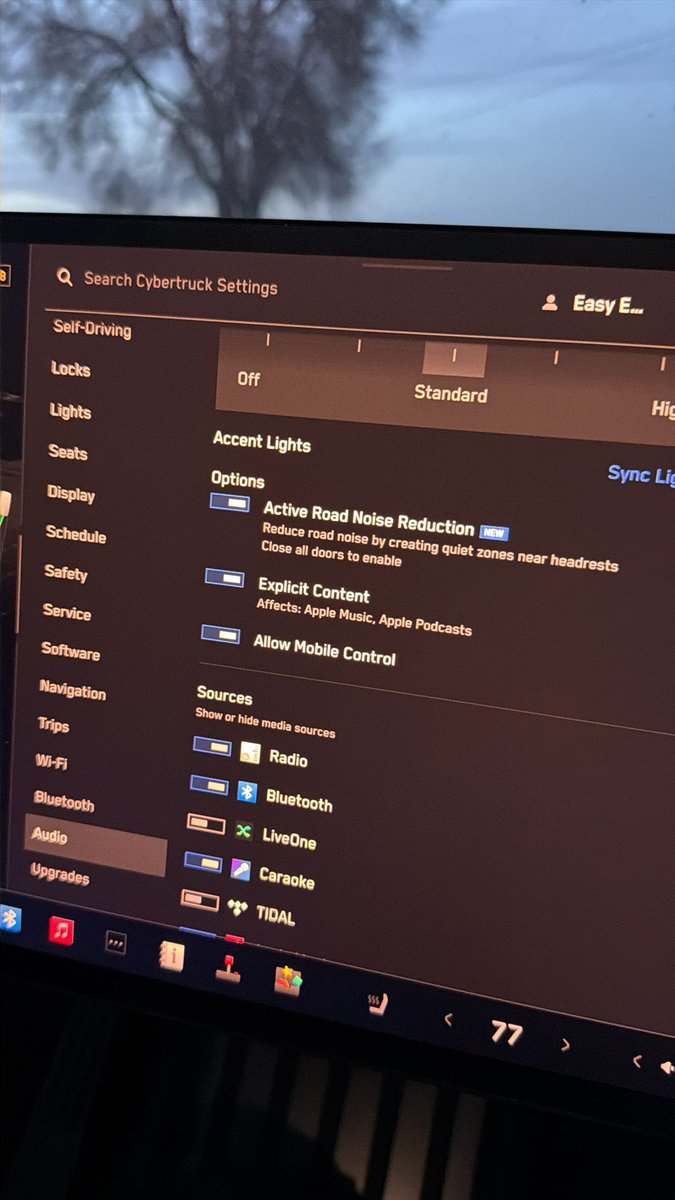This screenshot has height=1200, width=675.
Task: Enable the TIDAL source switch
Action: [200, 901]
